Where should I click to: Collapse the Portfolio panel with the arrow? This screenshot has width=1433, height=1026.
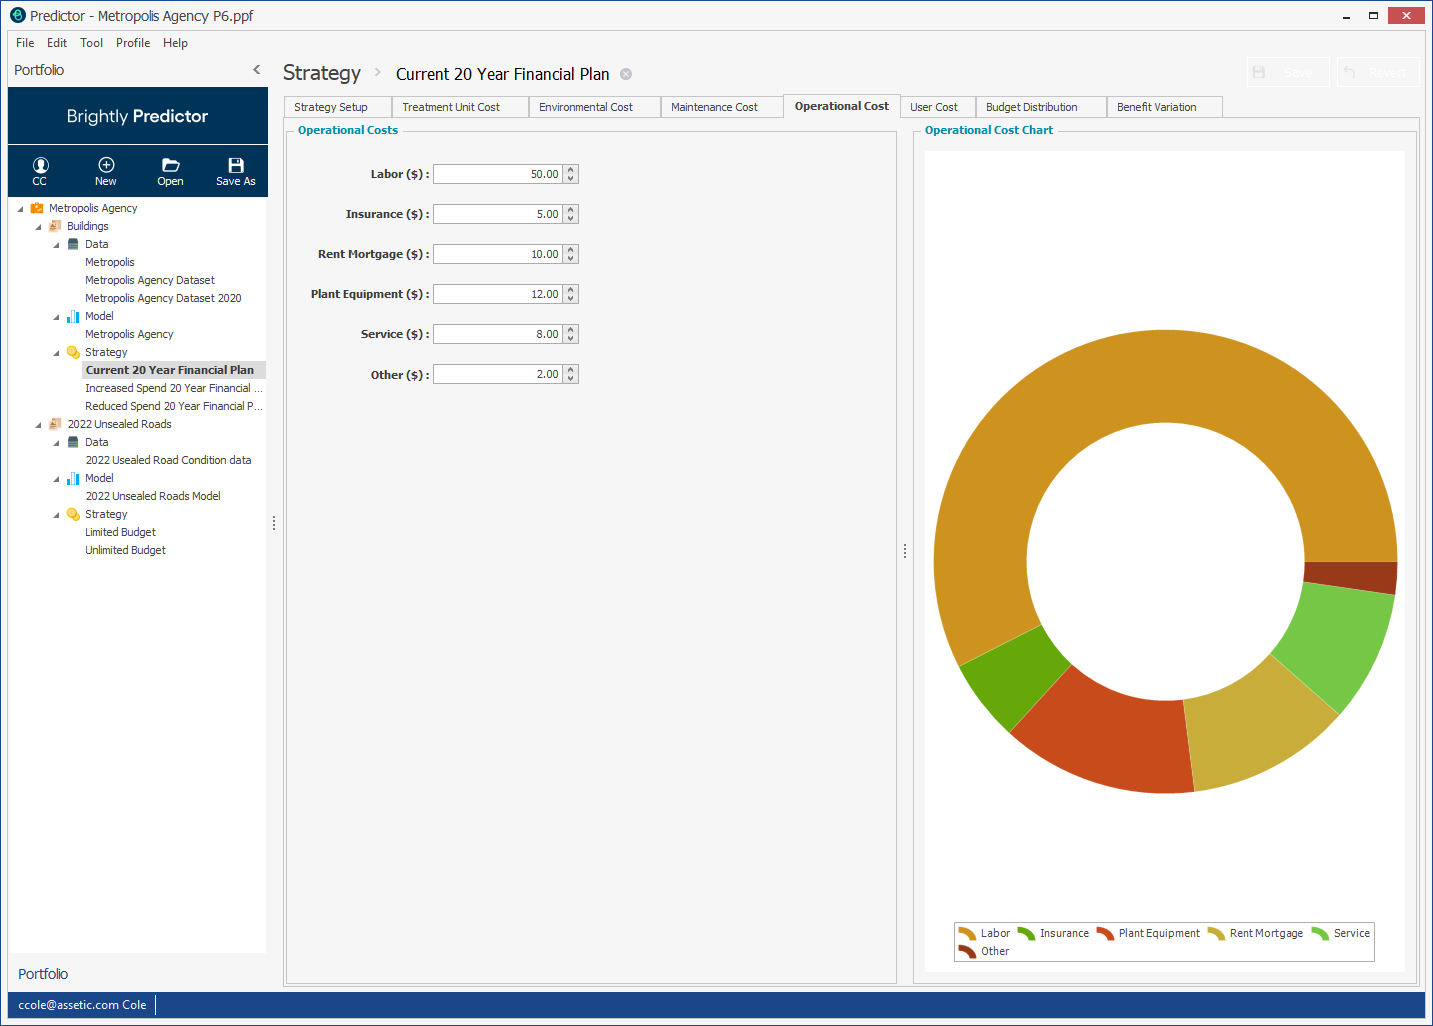click(257, 70)
